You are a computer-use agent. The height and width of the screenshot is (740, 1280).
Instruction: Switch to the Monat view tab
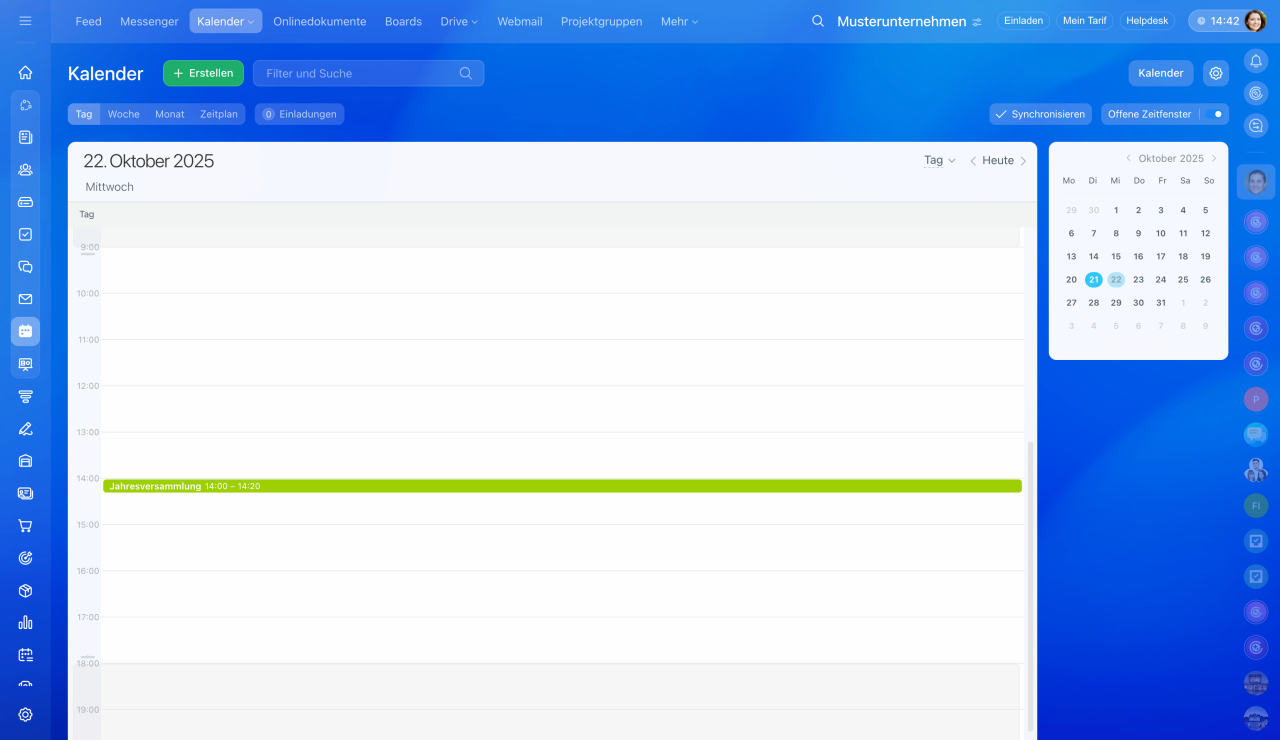(170, 114)
